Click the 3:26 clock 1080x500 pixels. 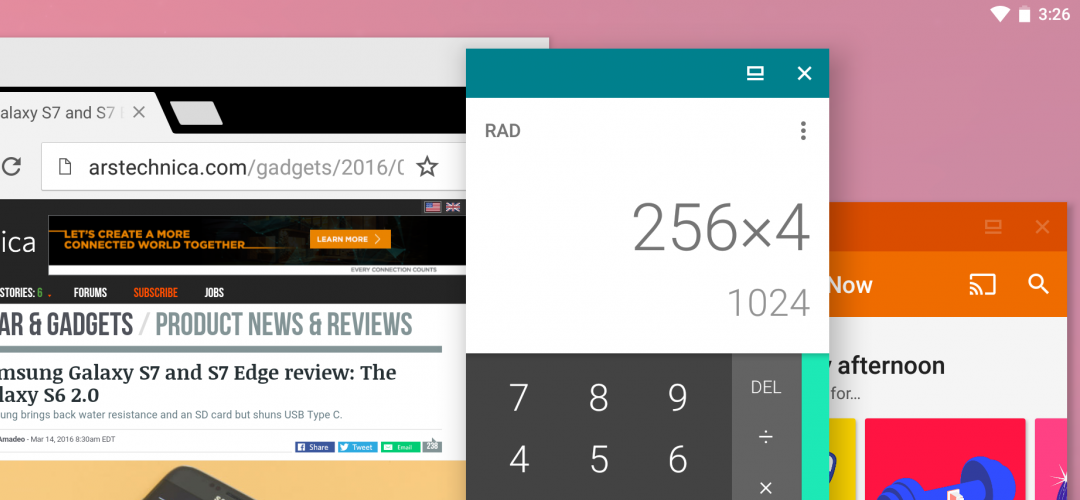(x=1054, y=14)
